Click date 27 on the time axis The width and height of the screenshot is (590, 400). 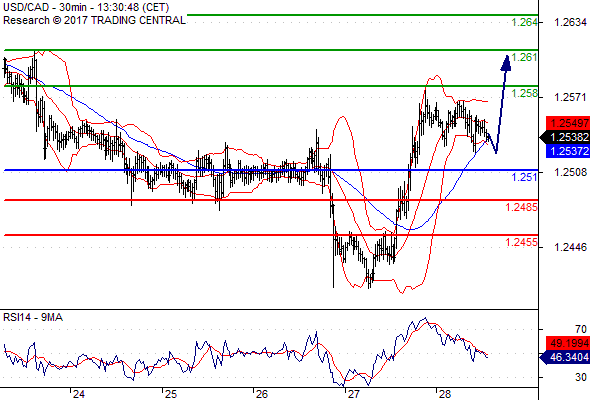(x=353, y=394)
